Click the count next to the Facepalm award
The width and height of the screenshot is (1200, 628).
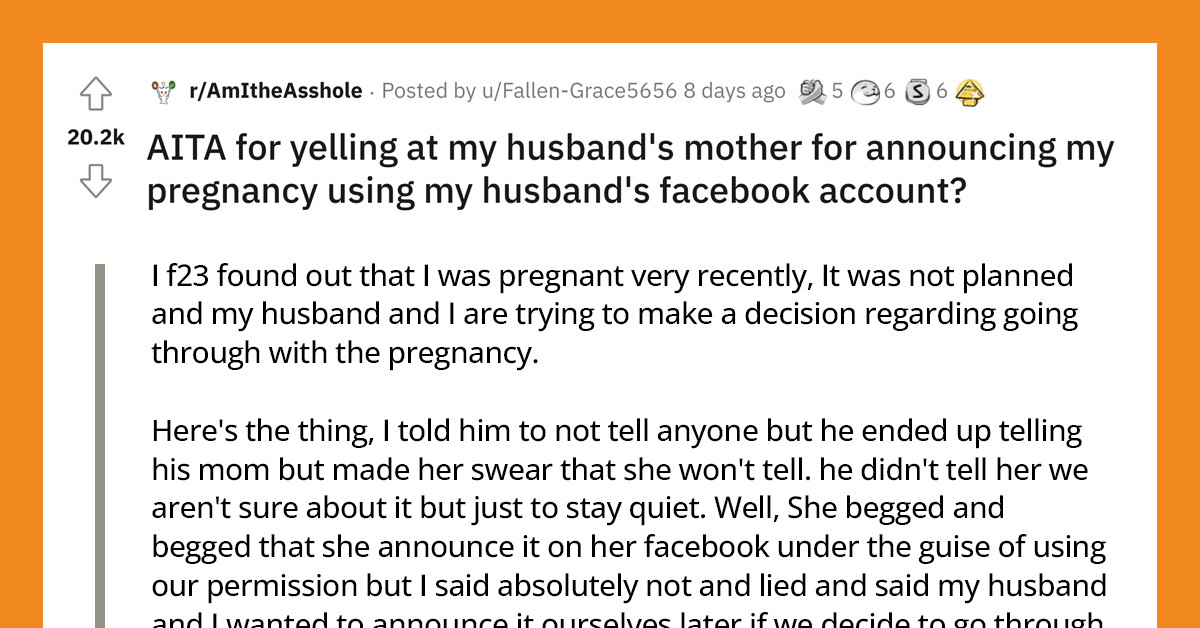(x=889, y=92)
